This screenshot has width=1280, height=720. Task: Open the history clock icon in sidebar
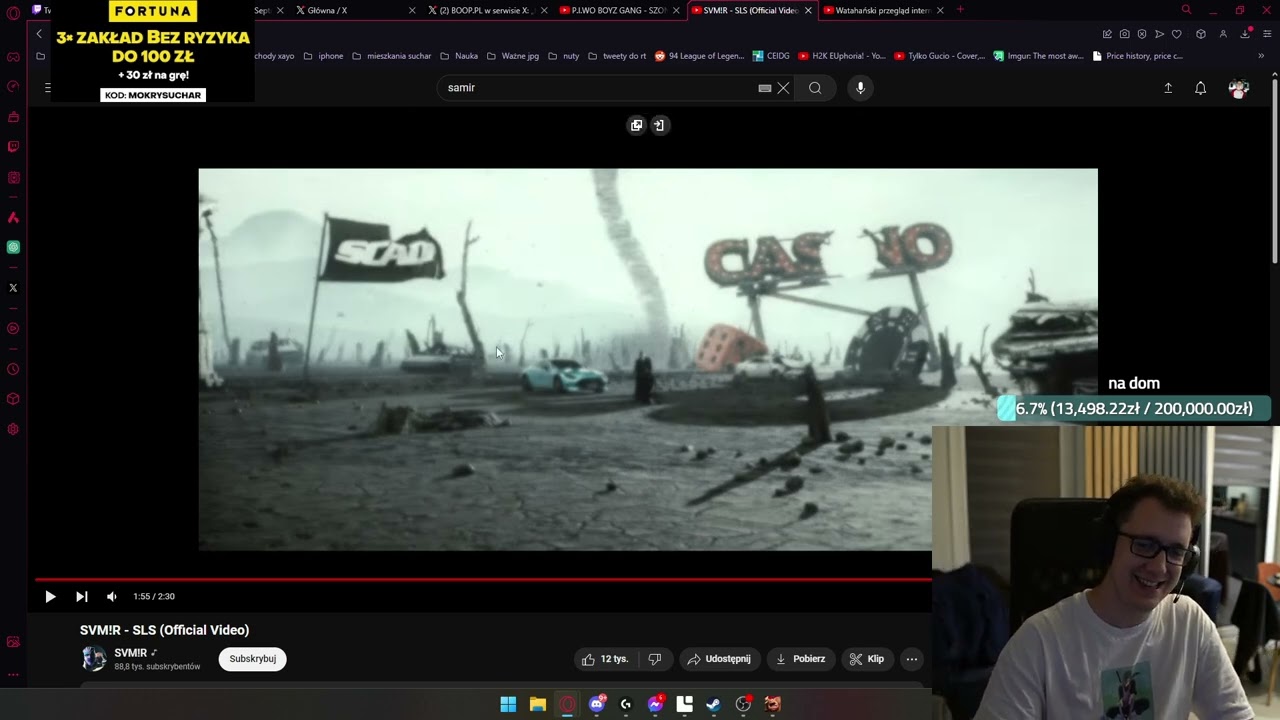pyautogui.click(x=13, y=370)
